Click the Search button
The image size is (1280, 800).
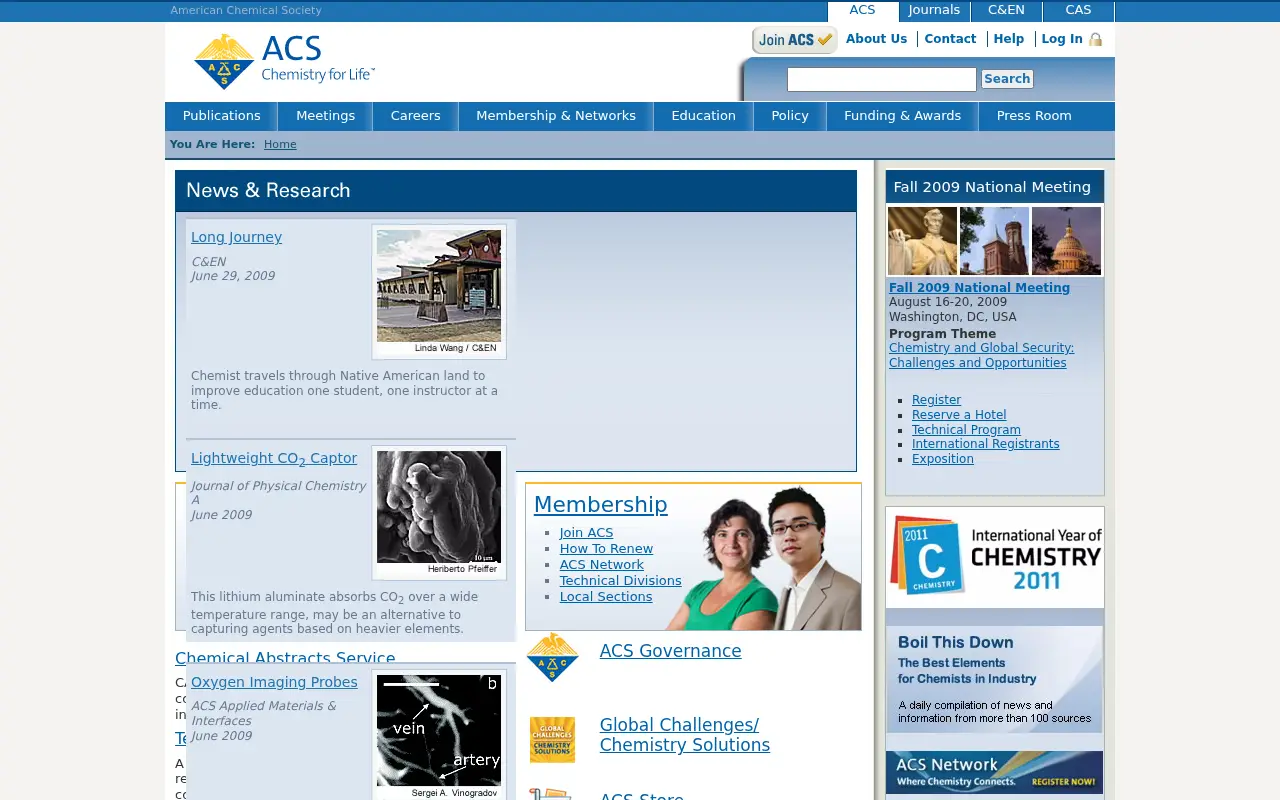click(x=1007, y=79)
